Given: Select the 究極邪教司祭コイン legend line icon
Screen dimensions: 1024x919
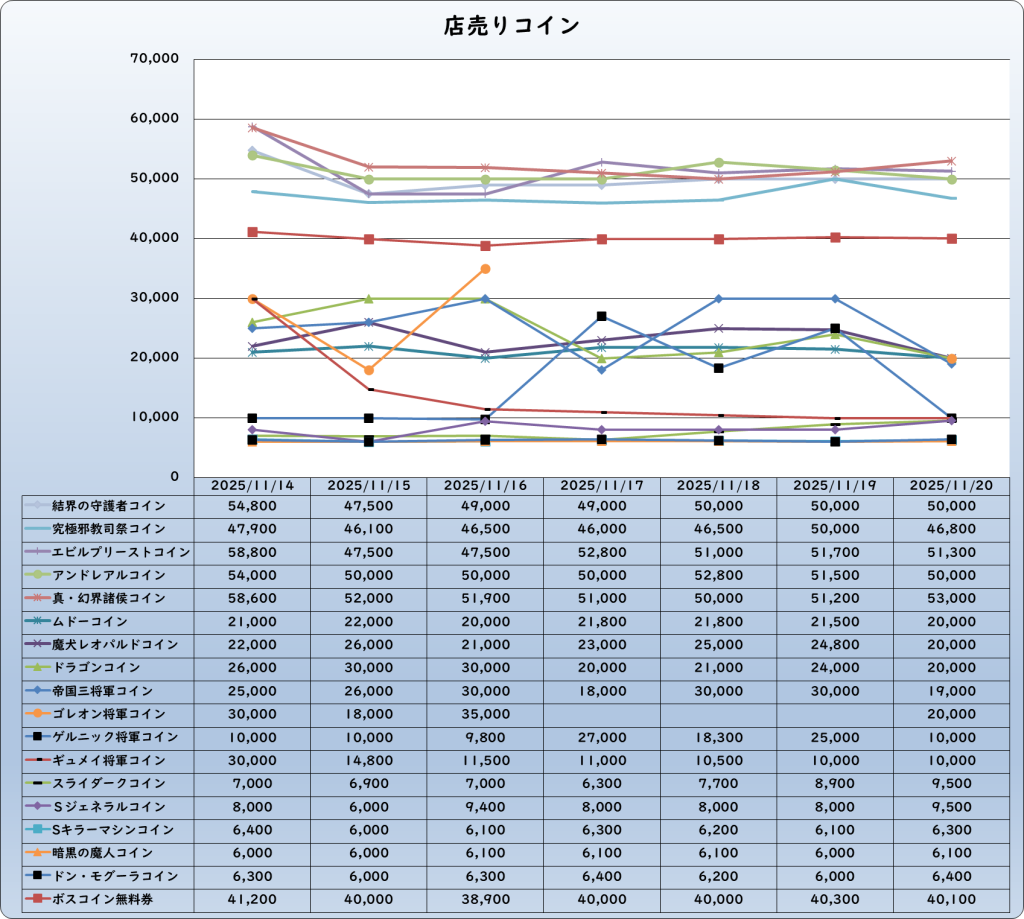Looking at the screenshot, I should pos(37,529).
